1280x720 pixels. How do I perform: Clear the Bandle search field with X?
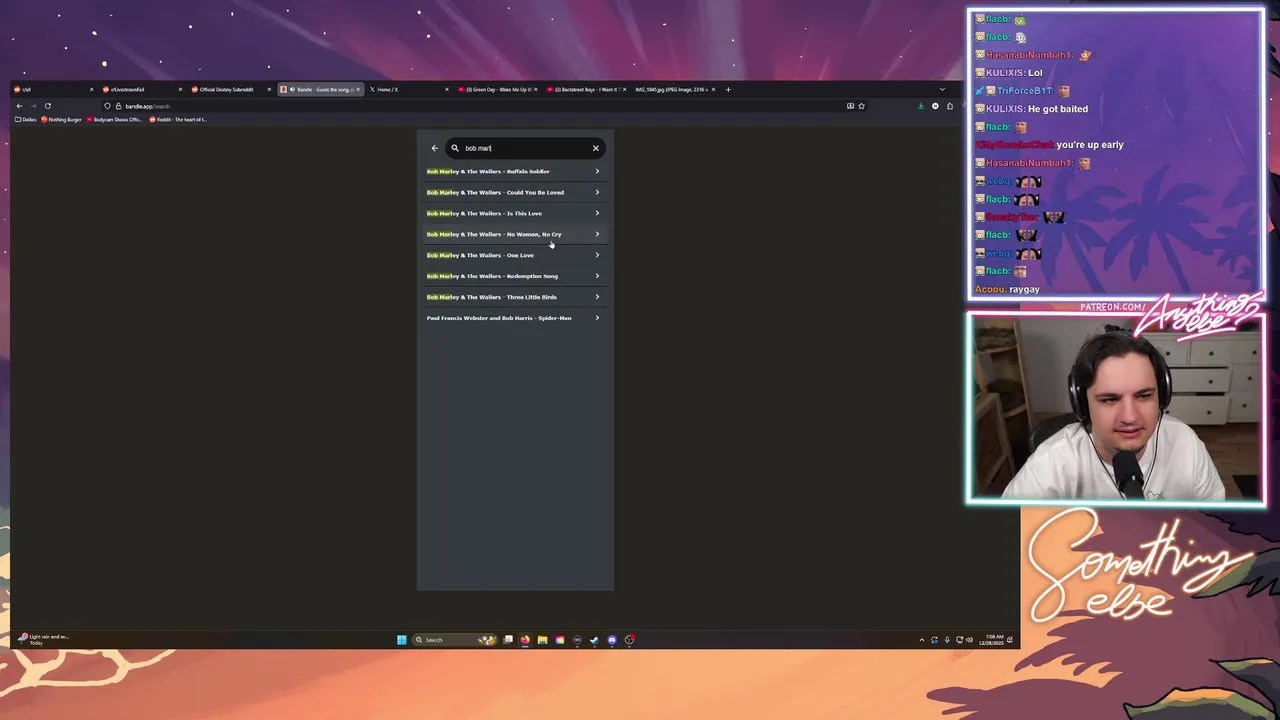pos(595,148)
